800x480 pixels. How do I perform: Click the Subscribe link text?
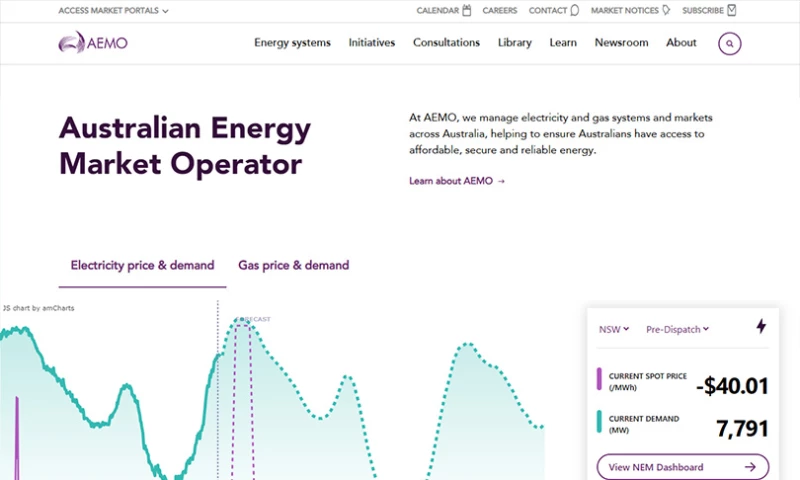click(x=703, y=11)
